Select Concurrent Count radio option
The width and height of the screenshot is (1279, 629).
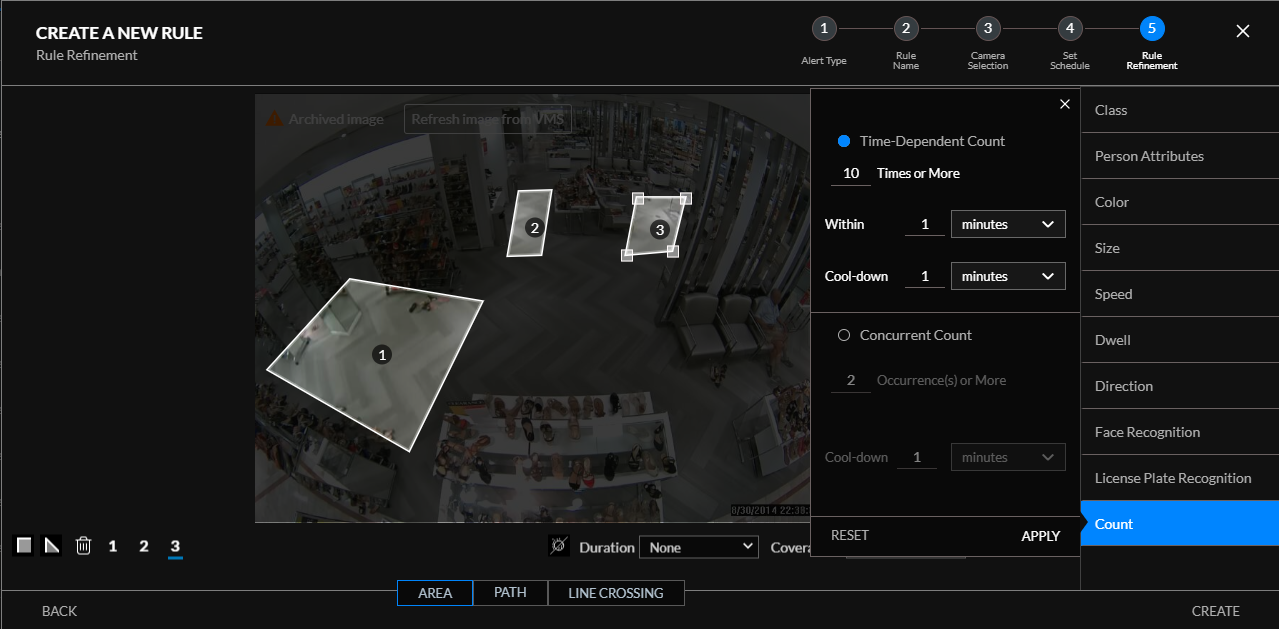coord(843,335)
